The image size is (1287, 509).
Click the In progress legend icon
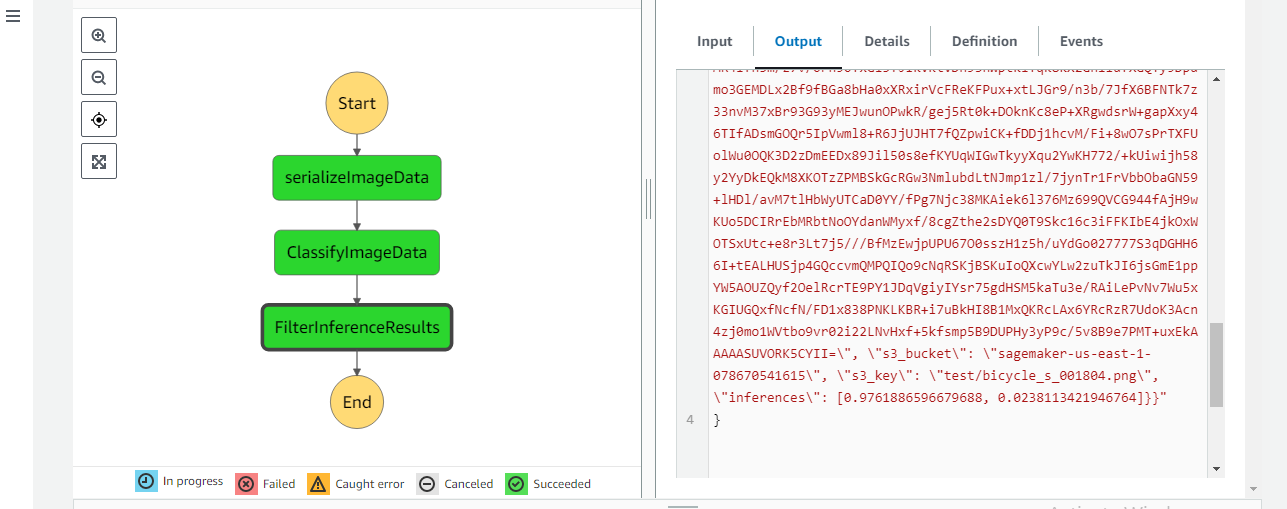point(146,481)
